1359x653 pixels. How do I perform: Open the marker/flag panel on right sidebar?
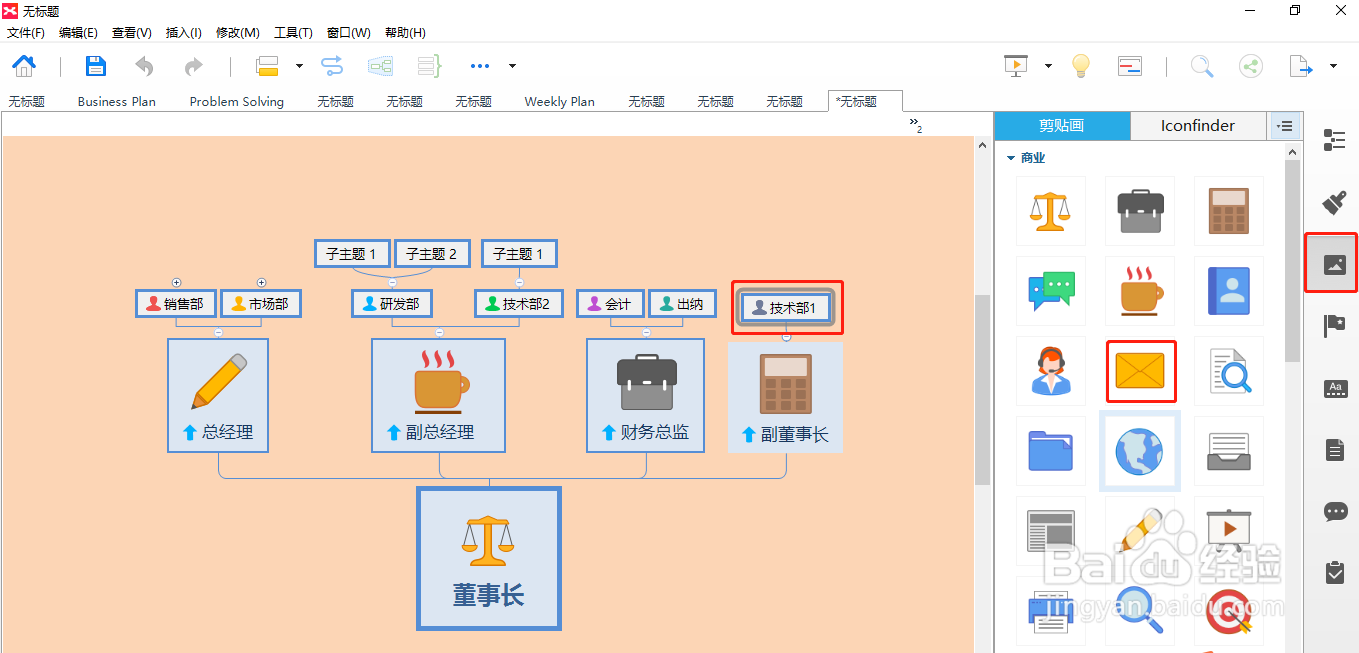pos(1335,325)
